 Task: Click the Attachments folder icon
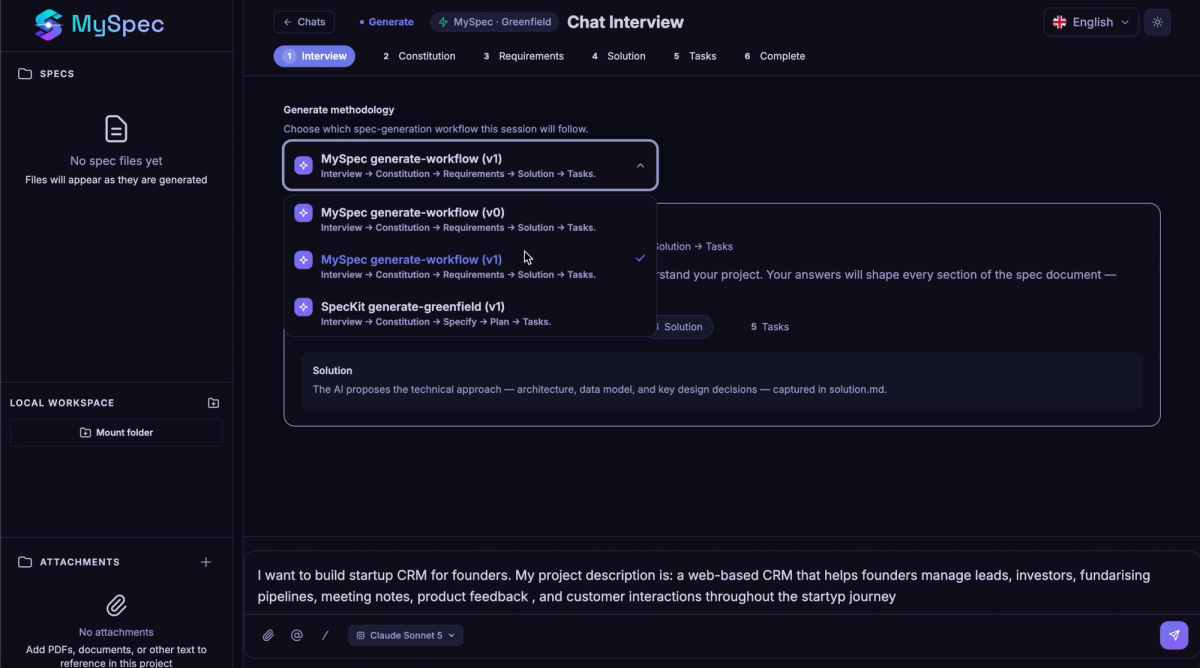[25, 562]
